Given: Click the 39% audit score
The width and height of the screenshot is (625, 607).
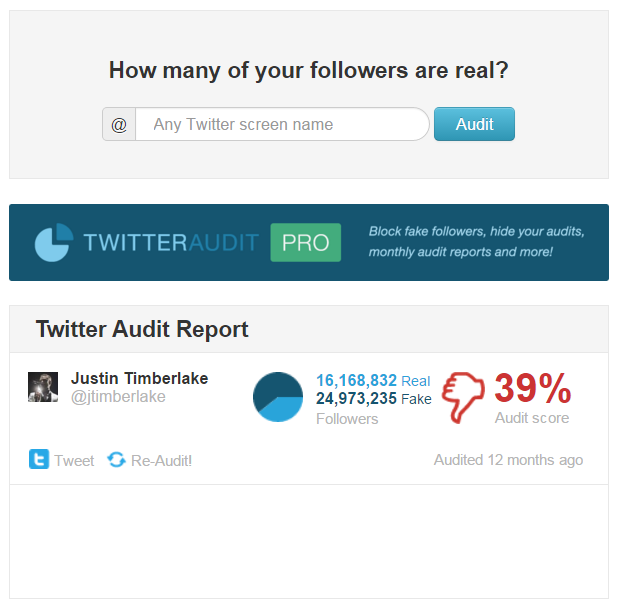Looking at the screenshot, I should point(533,388).
